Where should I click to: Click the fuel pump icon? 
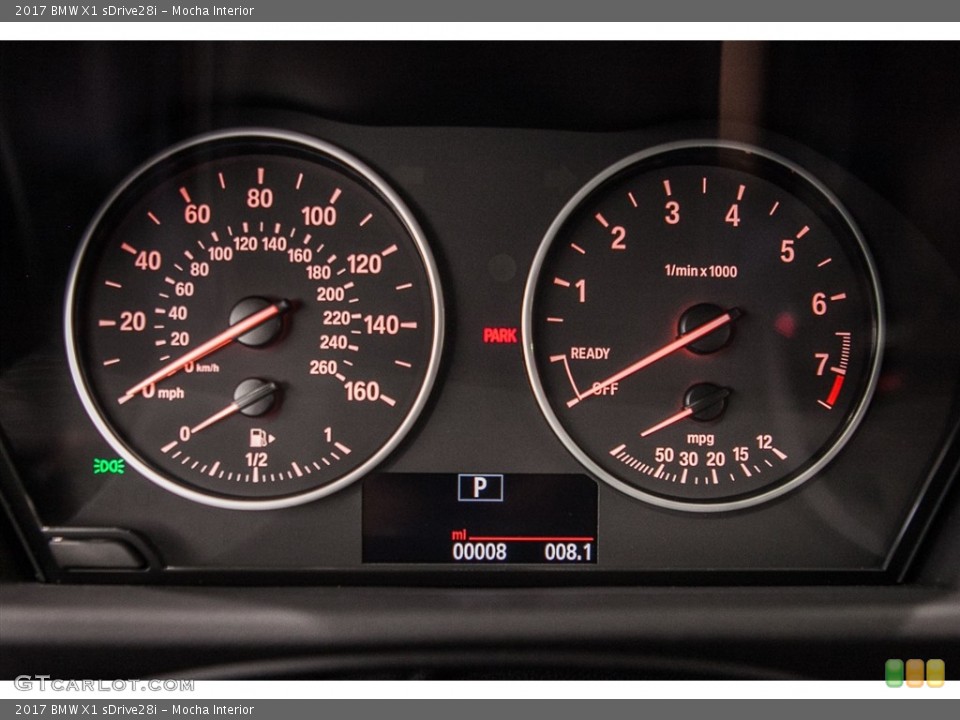pos(262,438)
